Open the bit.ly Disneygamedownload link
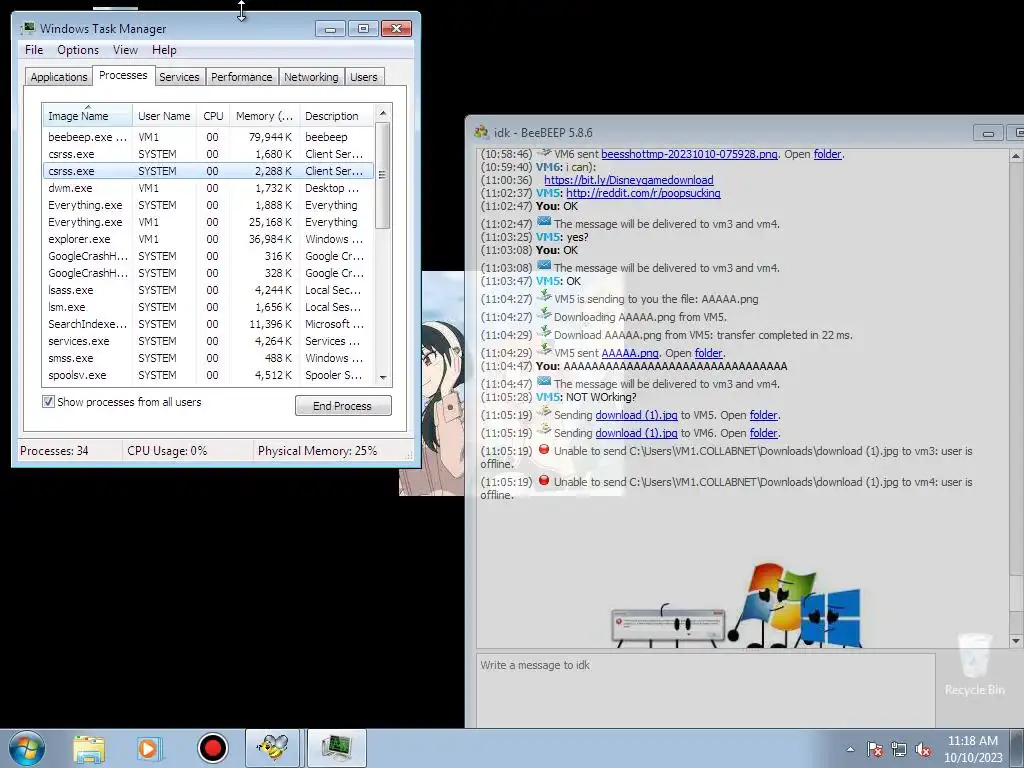This screenshot has height=768, width=1024. click(628, 180)
